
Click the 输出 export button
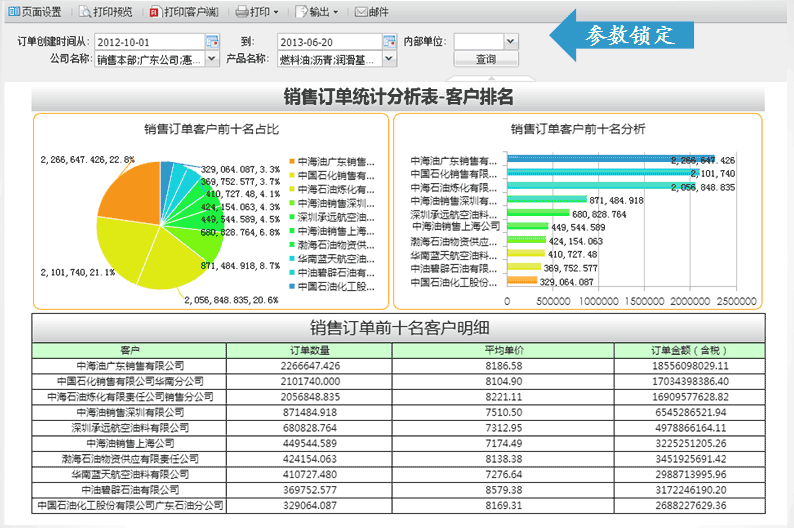tap(313, 12)
